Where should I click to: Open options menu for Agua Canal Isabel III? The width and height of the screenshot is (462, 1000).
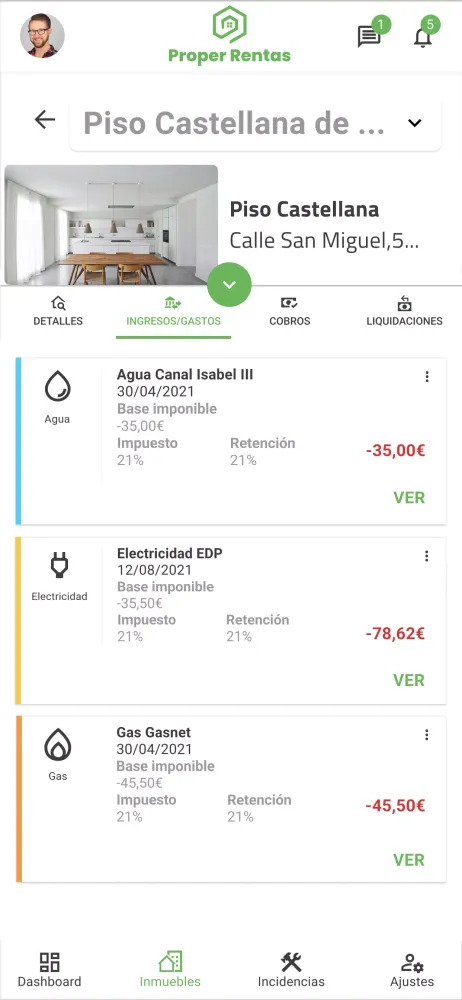(427, 377)
